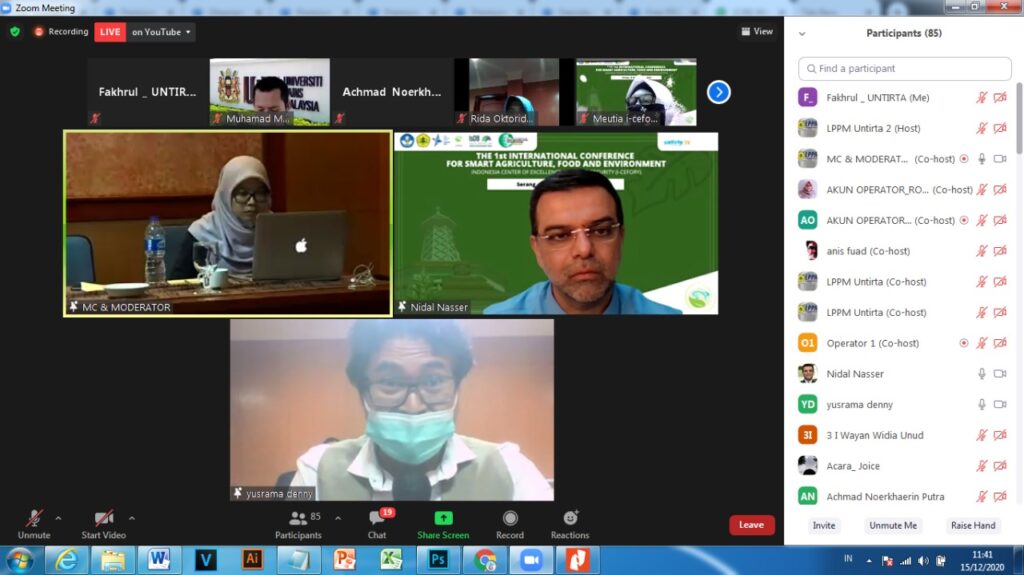Open audio options arrow beside Unmute
Viewport: 1024px width, 575px height.
coord(59,518)
